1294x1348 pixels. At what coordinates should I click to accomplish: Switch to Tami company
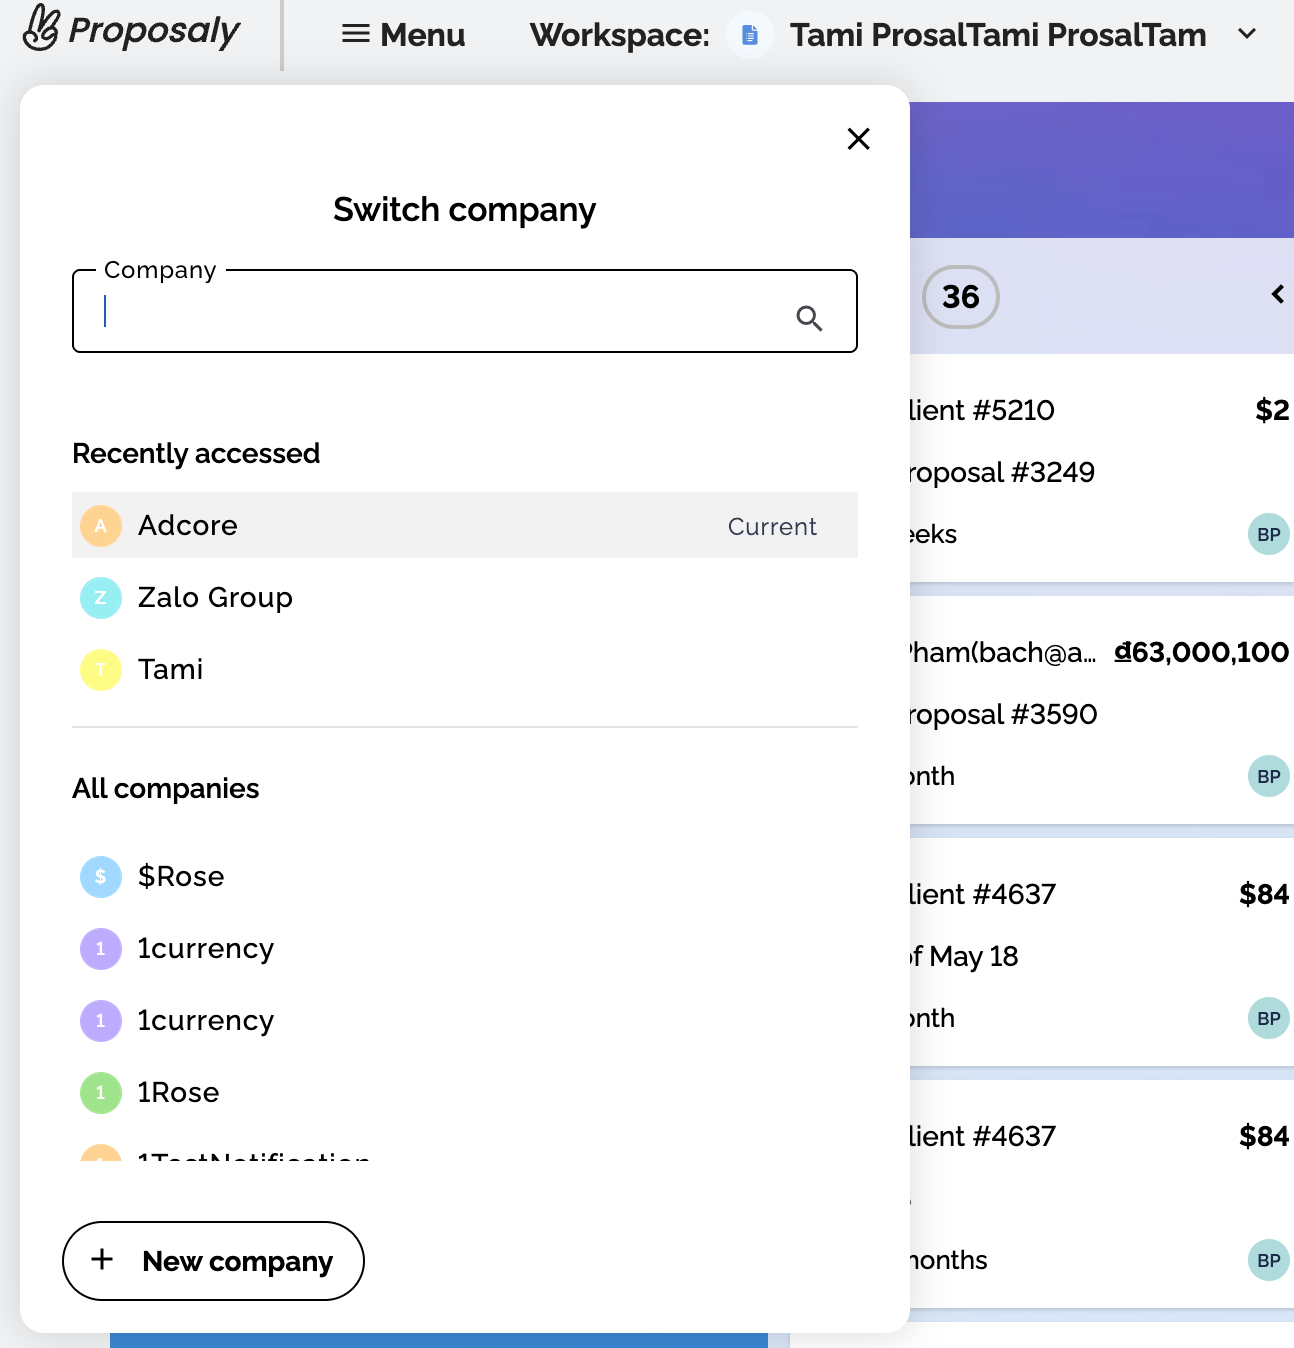465,670
